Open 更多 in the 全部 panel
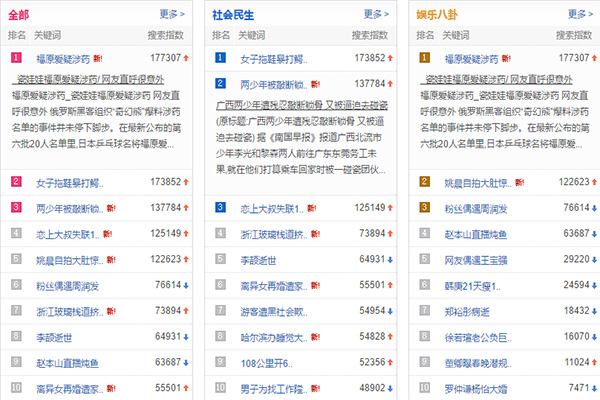 (x=172, y=14)
